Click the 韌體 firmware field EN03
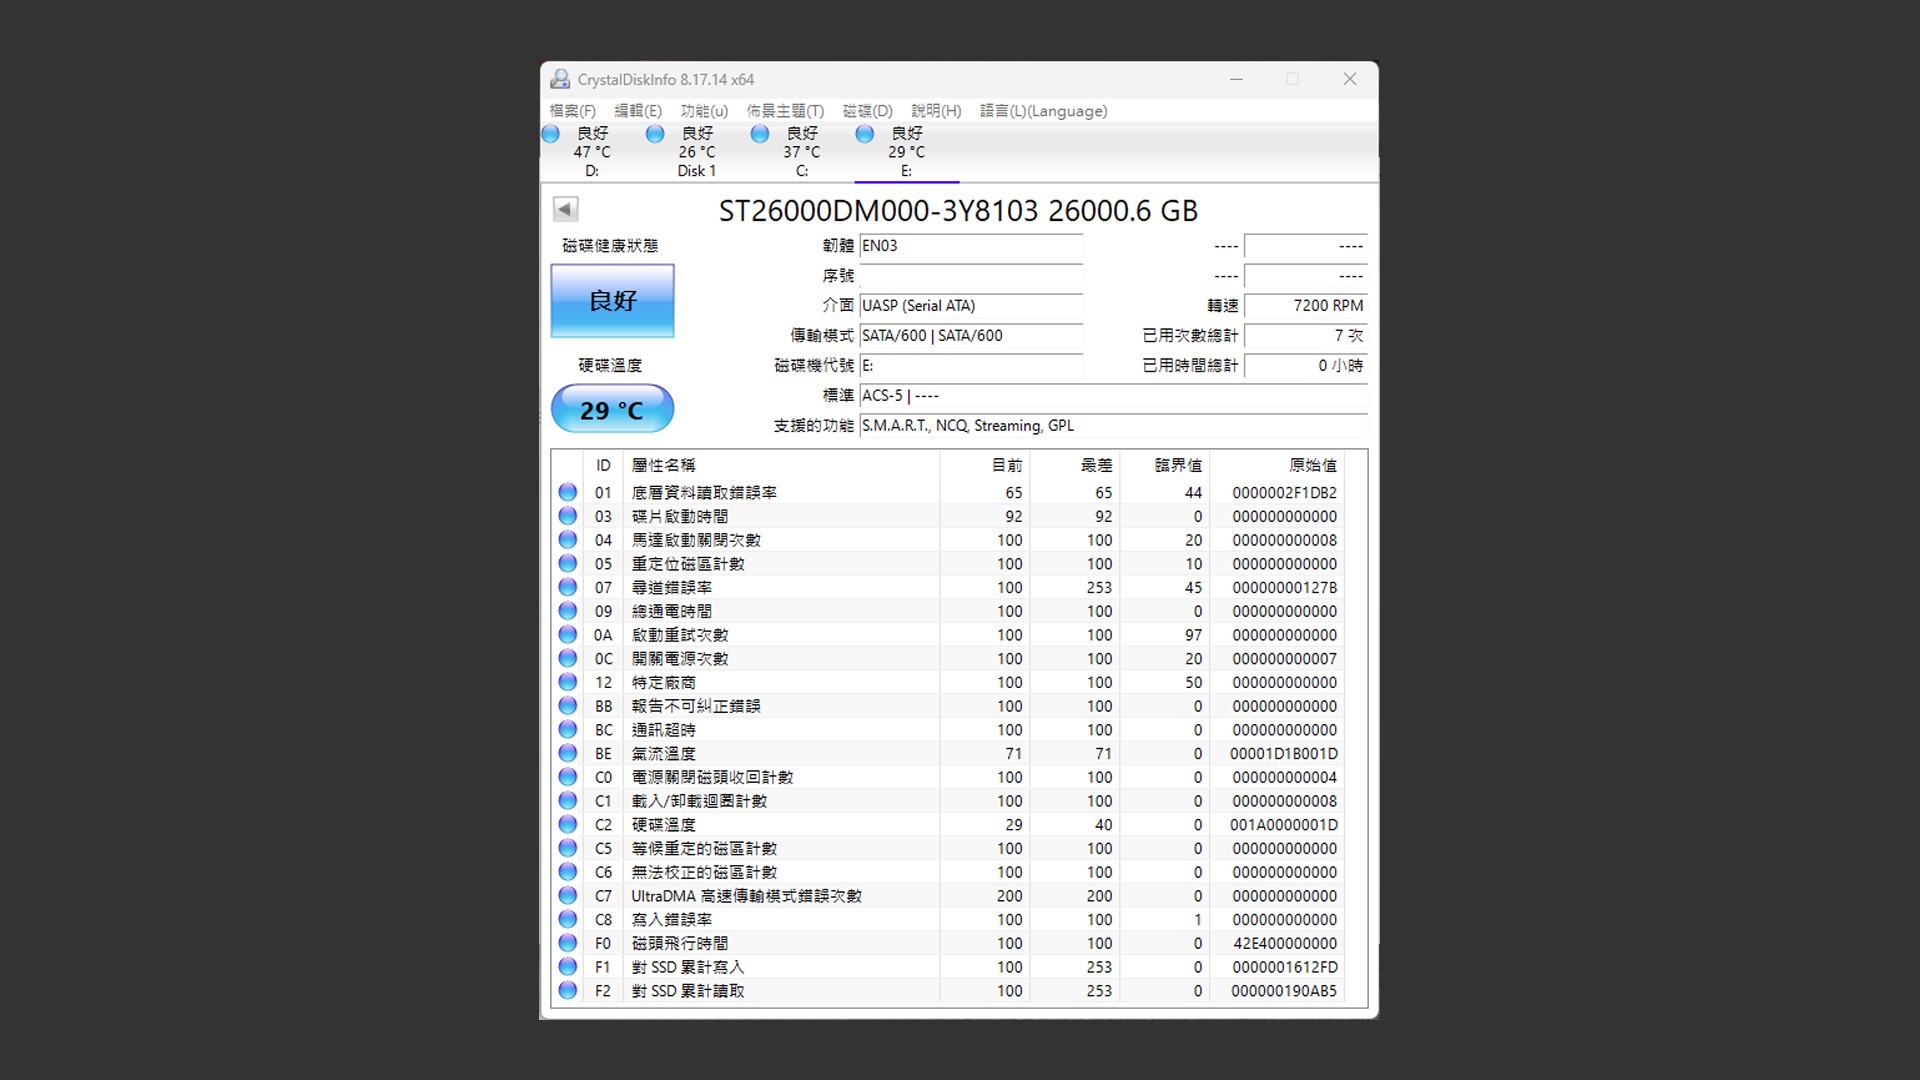The height and width of the screenshot is (1080, 1920). (x=970, y=246)
